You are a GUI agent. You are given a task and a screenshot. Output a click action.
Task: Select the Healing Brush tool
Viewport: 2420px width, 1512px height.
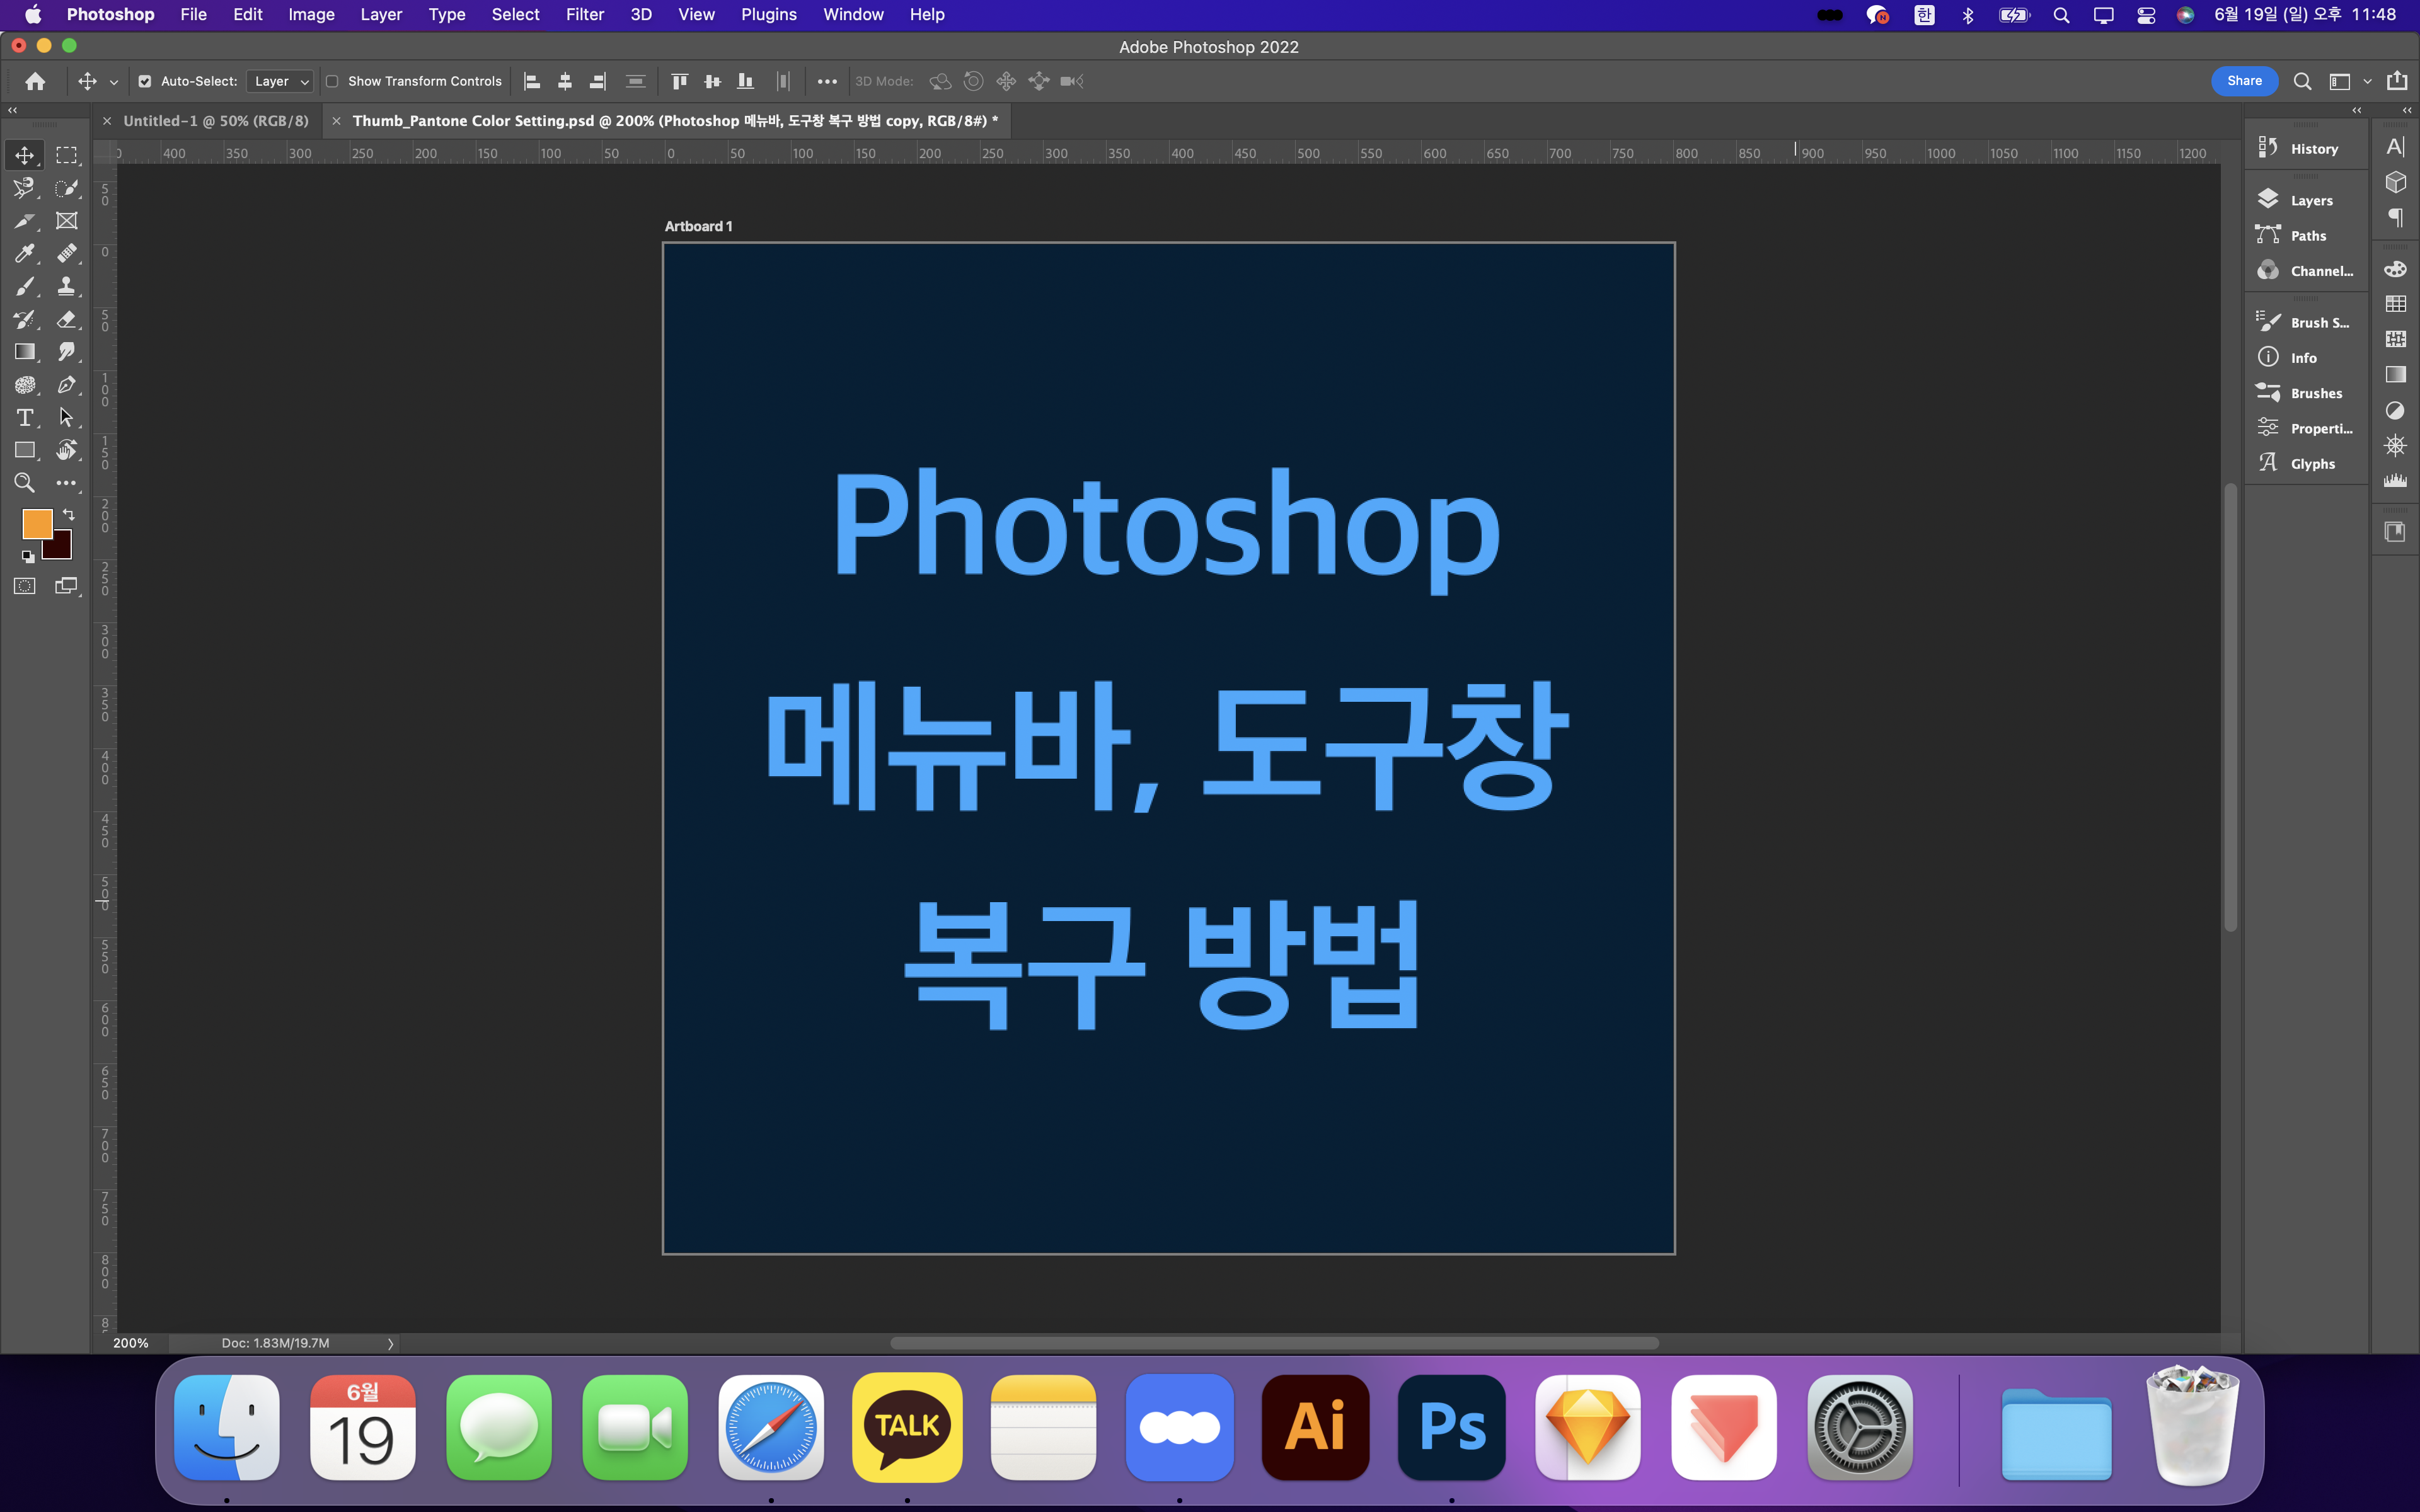66,253
